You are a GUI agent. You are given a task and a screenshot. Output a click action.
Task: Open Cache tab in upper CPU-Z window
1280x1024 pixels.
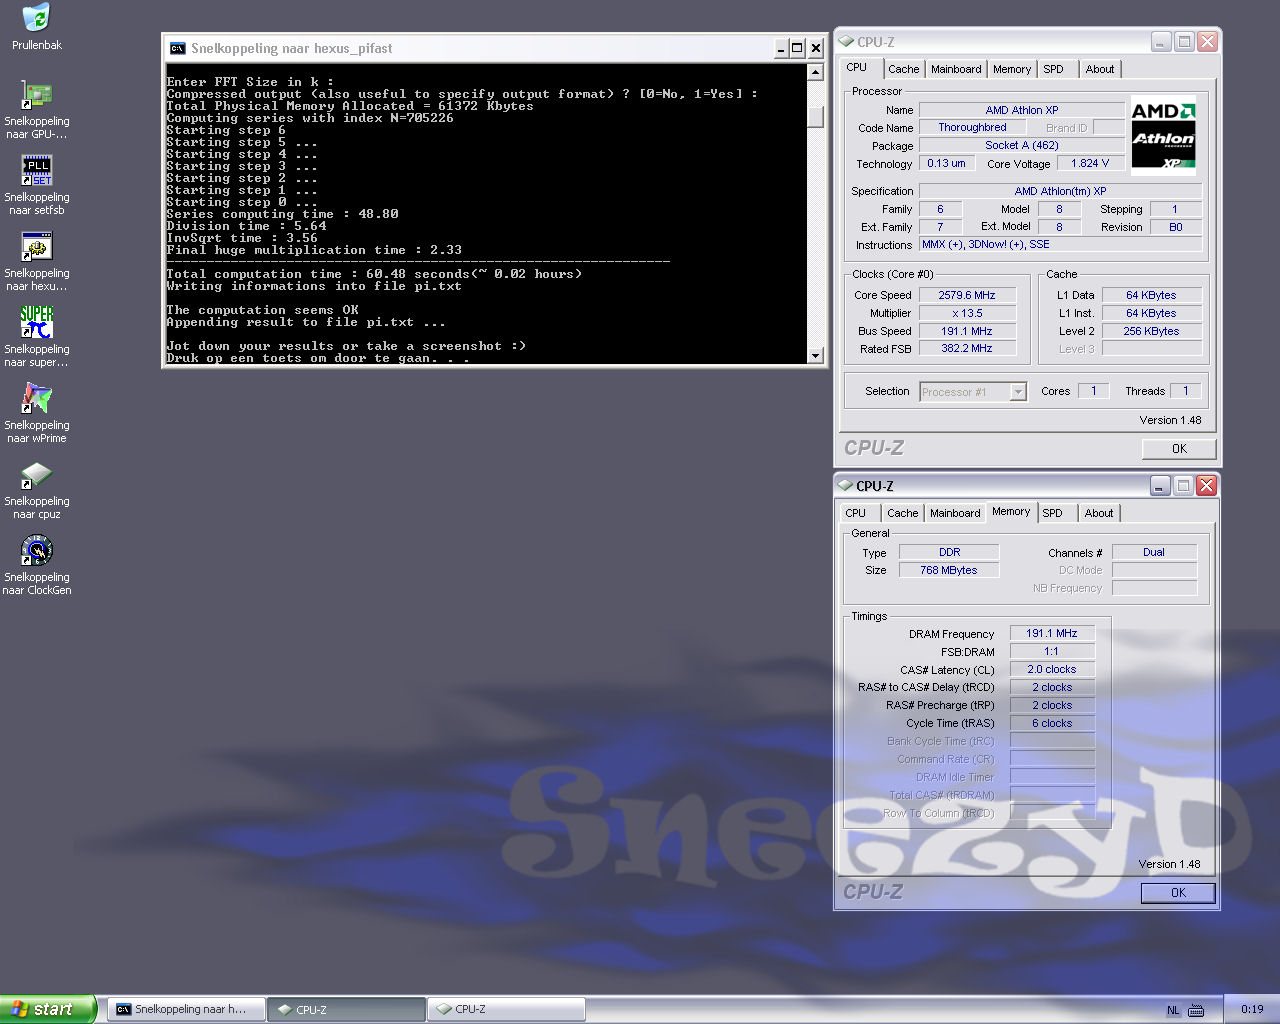tap(903, 69)
